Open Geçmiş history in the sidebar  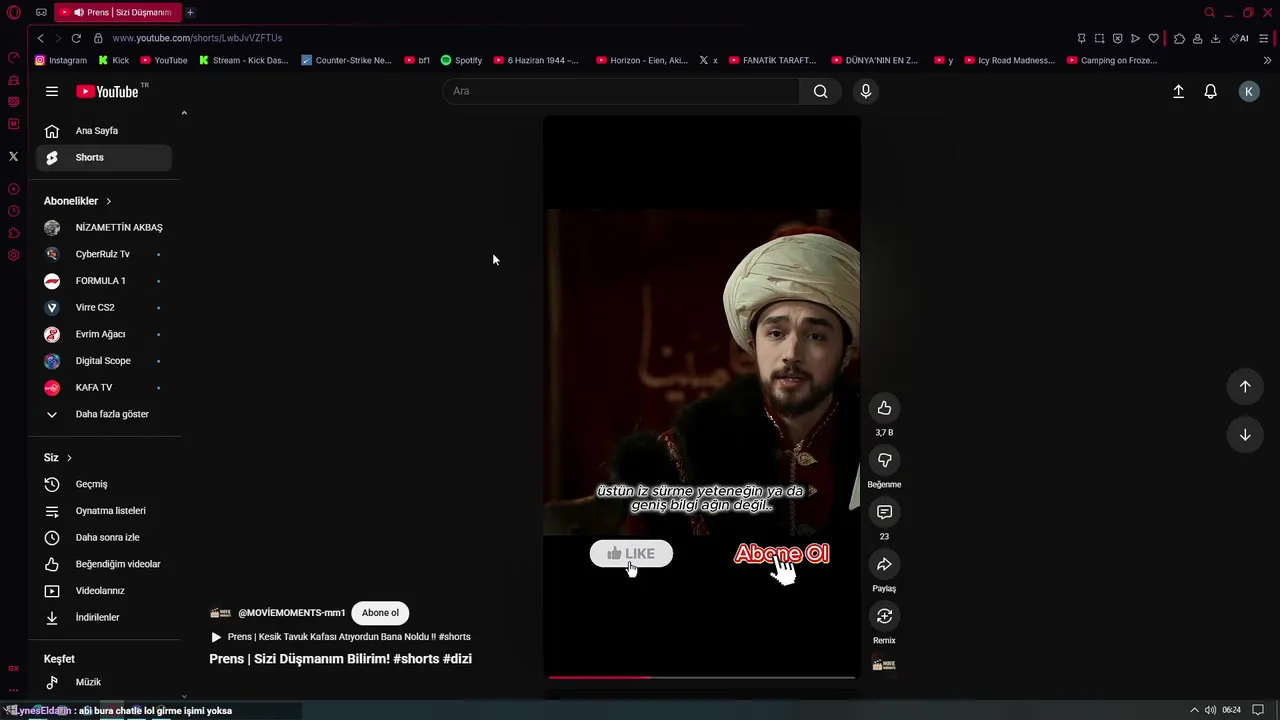(x=104, y=484)
